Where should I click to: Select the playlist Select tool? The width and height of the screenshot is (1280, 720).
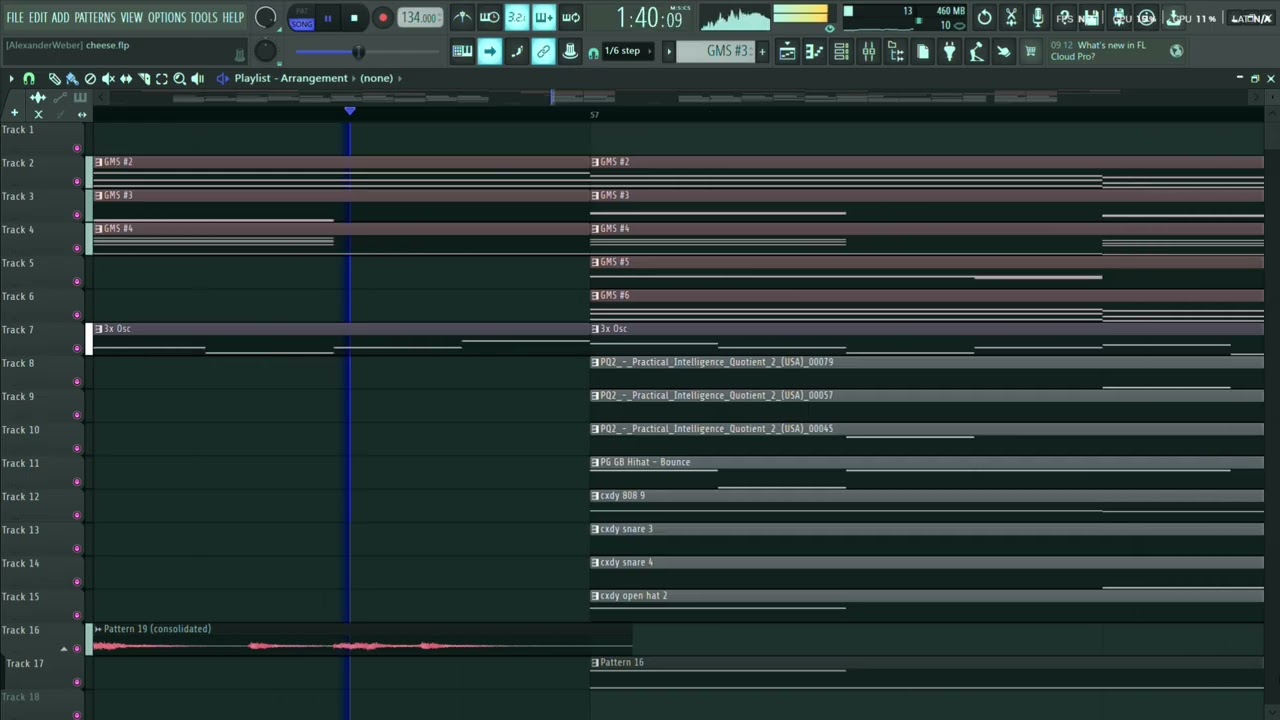162,78
